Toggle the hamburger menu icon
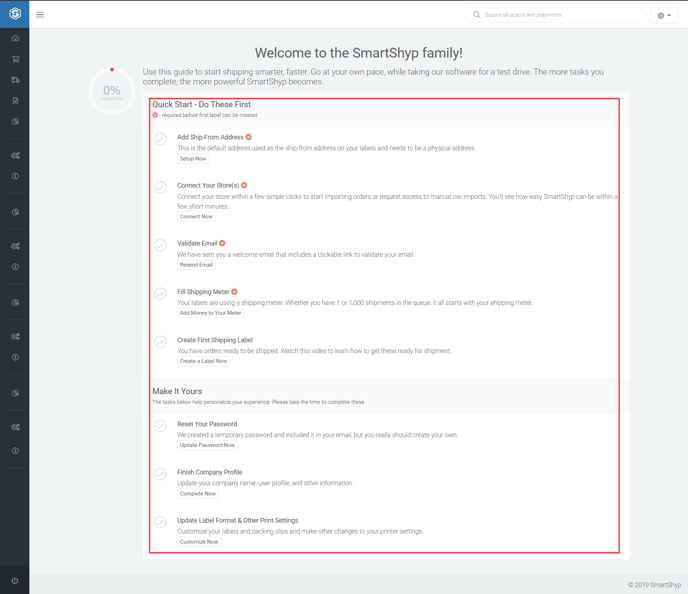This screenshot has height=594, width=688. coord(40,15)
